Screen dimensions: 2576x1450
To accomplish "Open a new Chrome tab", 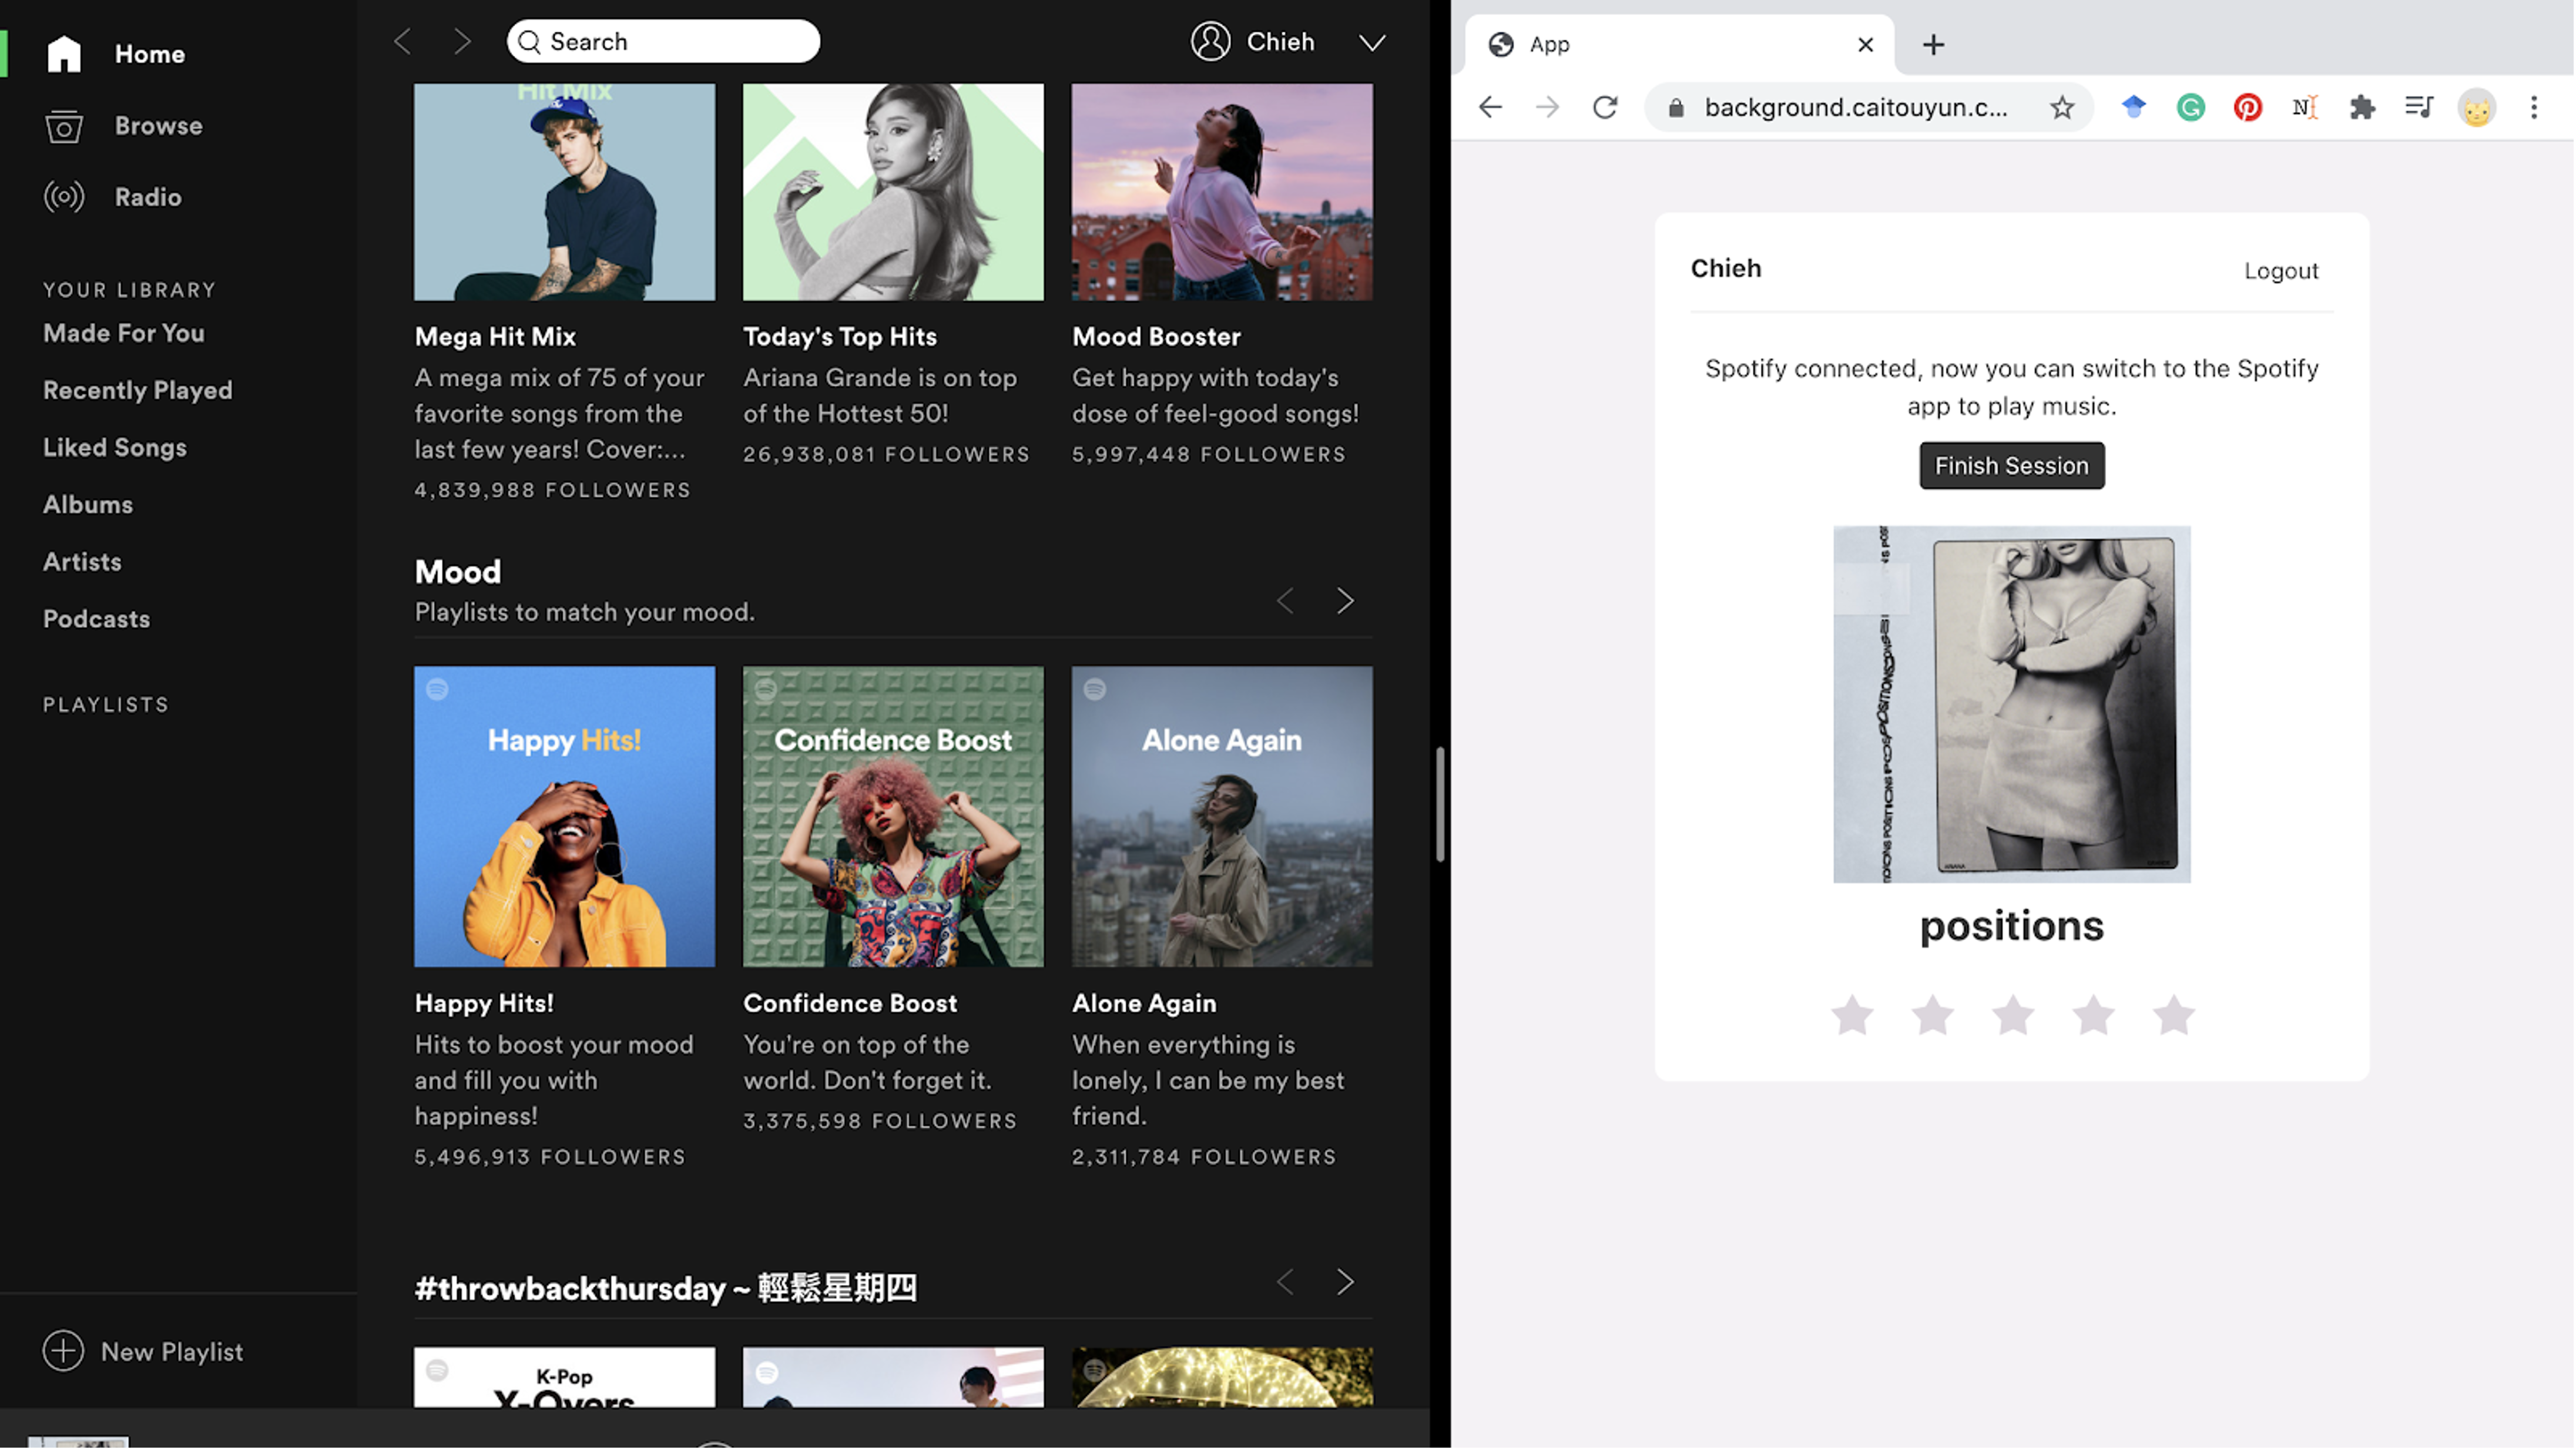I will pos(1933,45).
